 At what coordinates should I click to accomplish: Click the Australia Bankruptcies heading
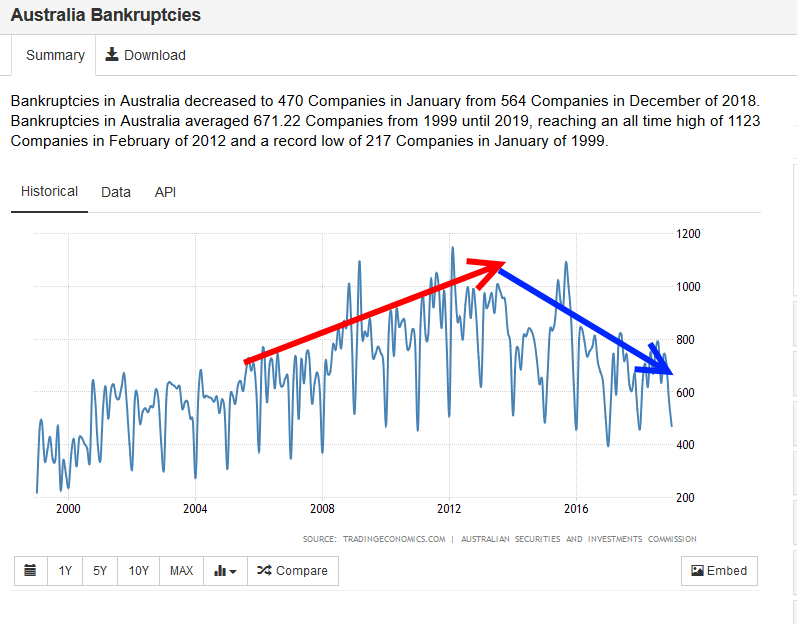pos(106,15)
